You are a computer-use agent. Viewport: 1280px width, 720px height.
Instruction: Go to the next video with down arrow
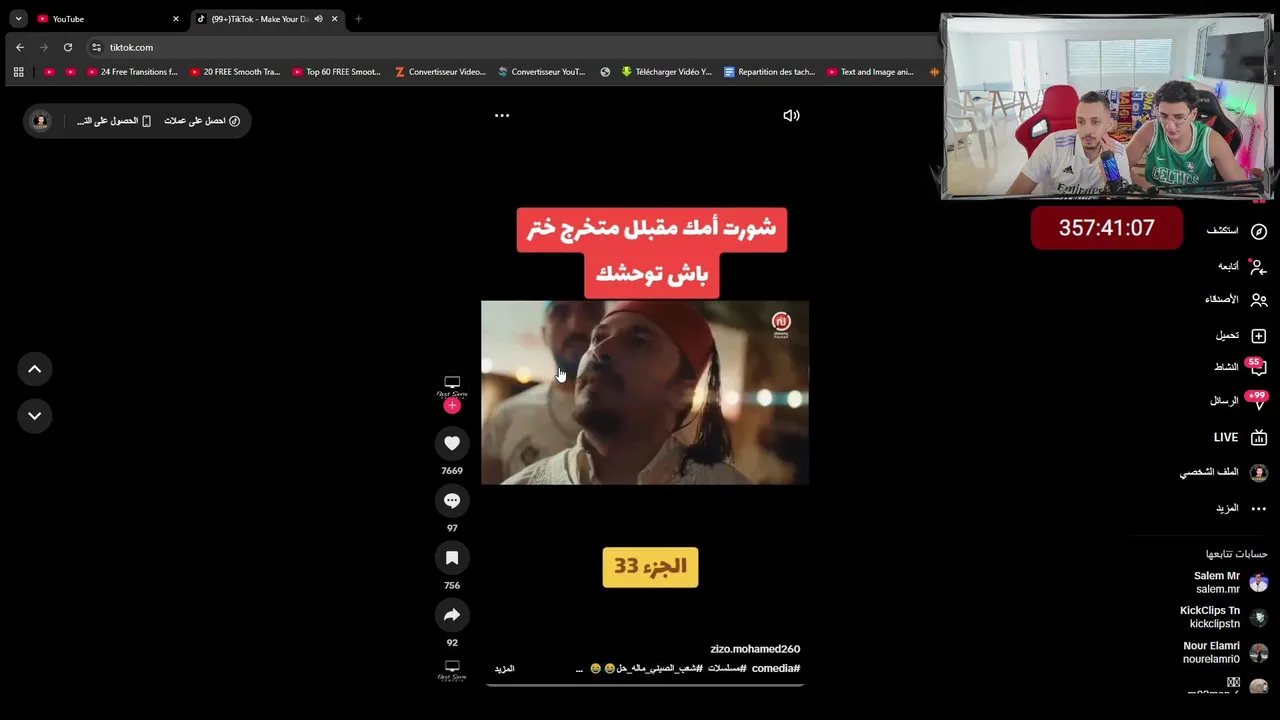(34, 416)
